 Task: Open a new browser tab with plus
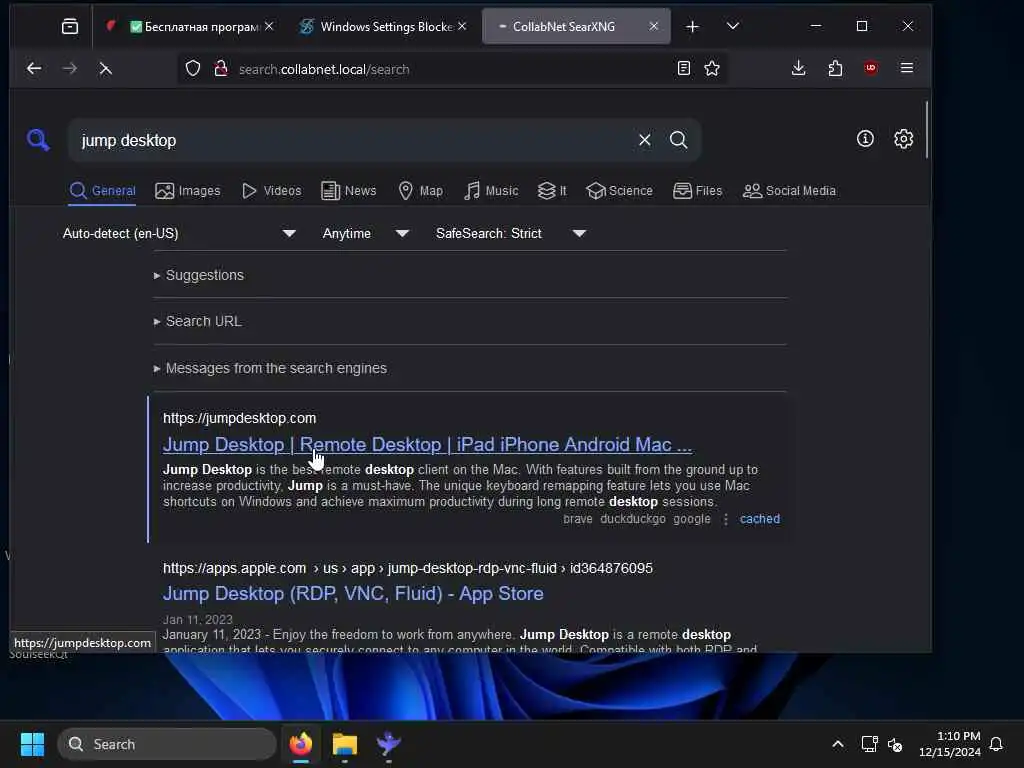(x=692, y=26)
